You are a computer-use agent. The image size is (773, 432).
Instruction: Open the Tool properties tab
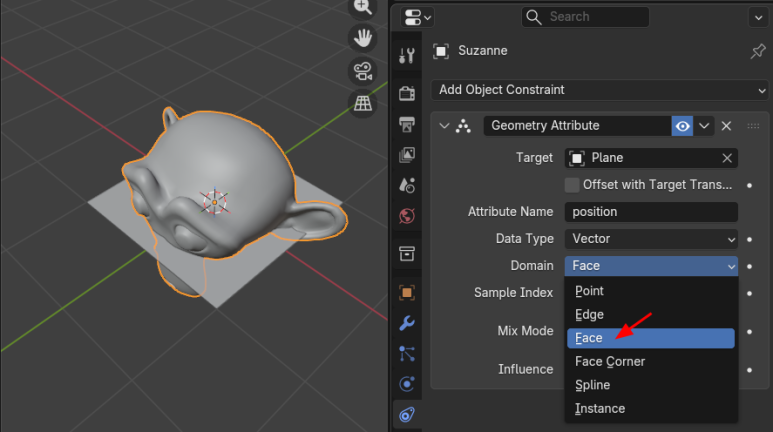407,56
